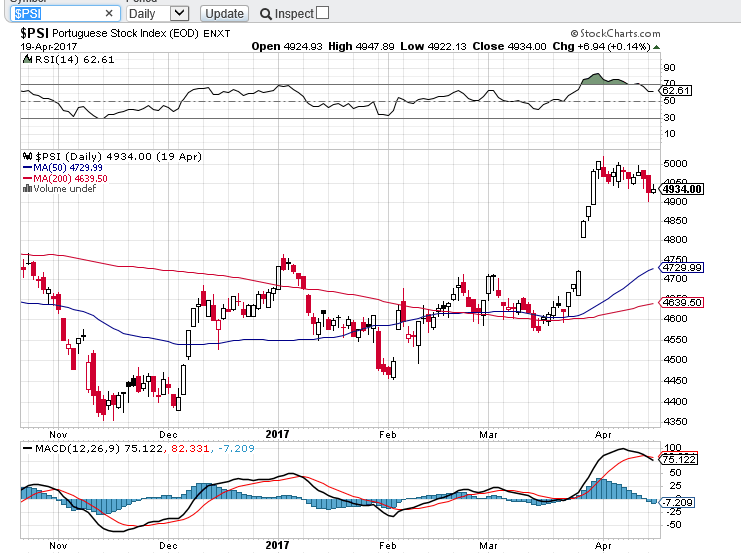Click the MA(200) 4639.50 legend text
This screenshot has width=741, height=558.
(x=70, y=179)
